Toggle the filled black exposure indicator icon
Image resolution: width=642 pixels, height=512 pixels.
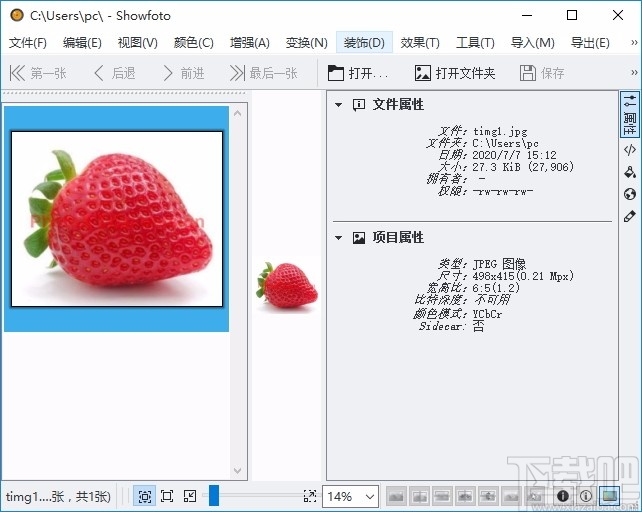[563, 496]
